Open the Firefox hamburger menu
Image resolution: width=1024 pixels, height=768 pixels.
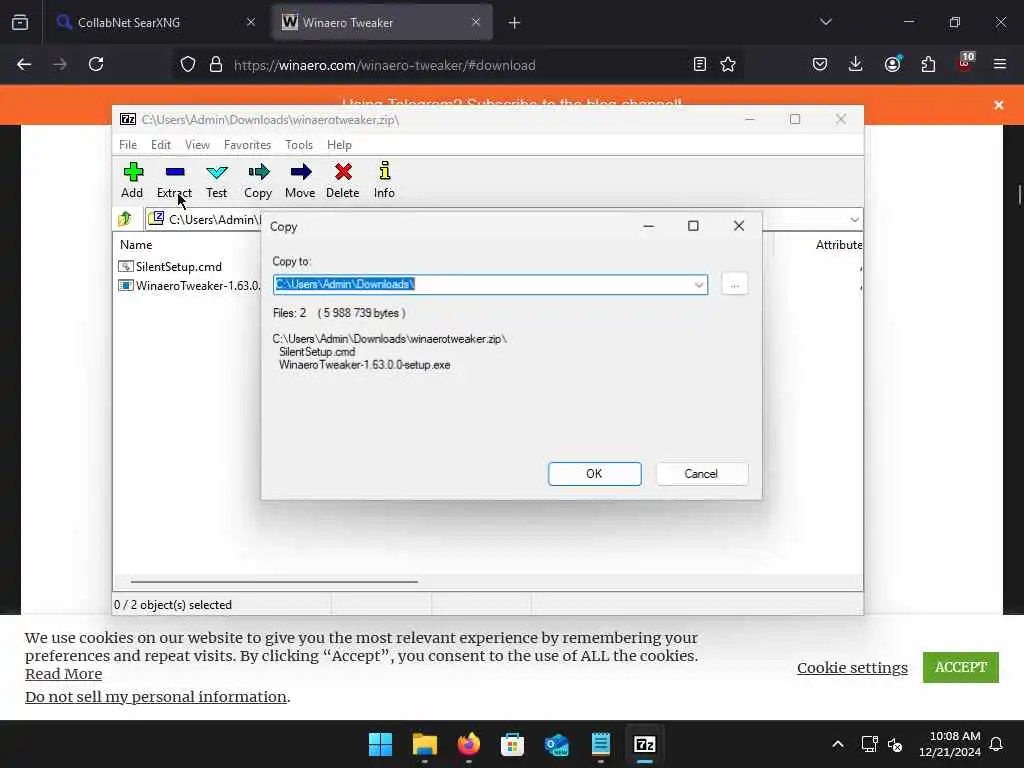(1000, 65)
